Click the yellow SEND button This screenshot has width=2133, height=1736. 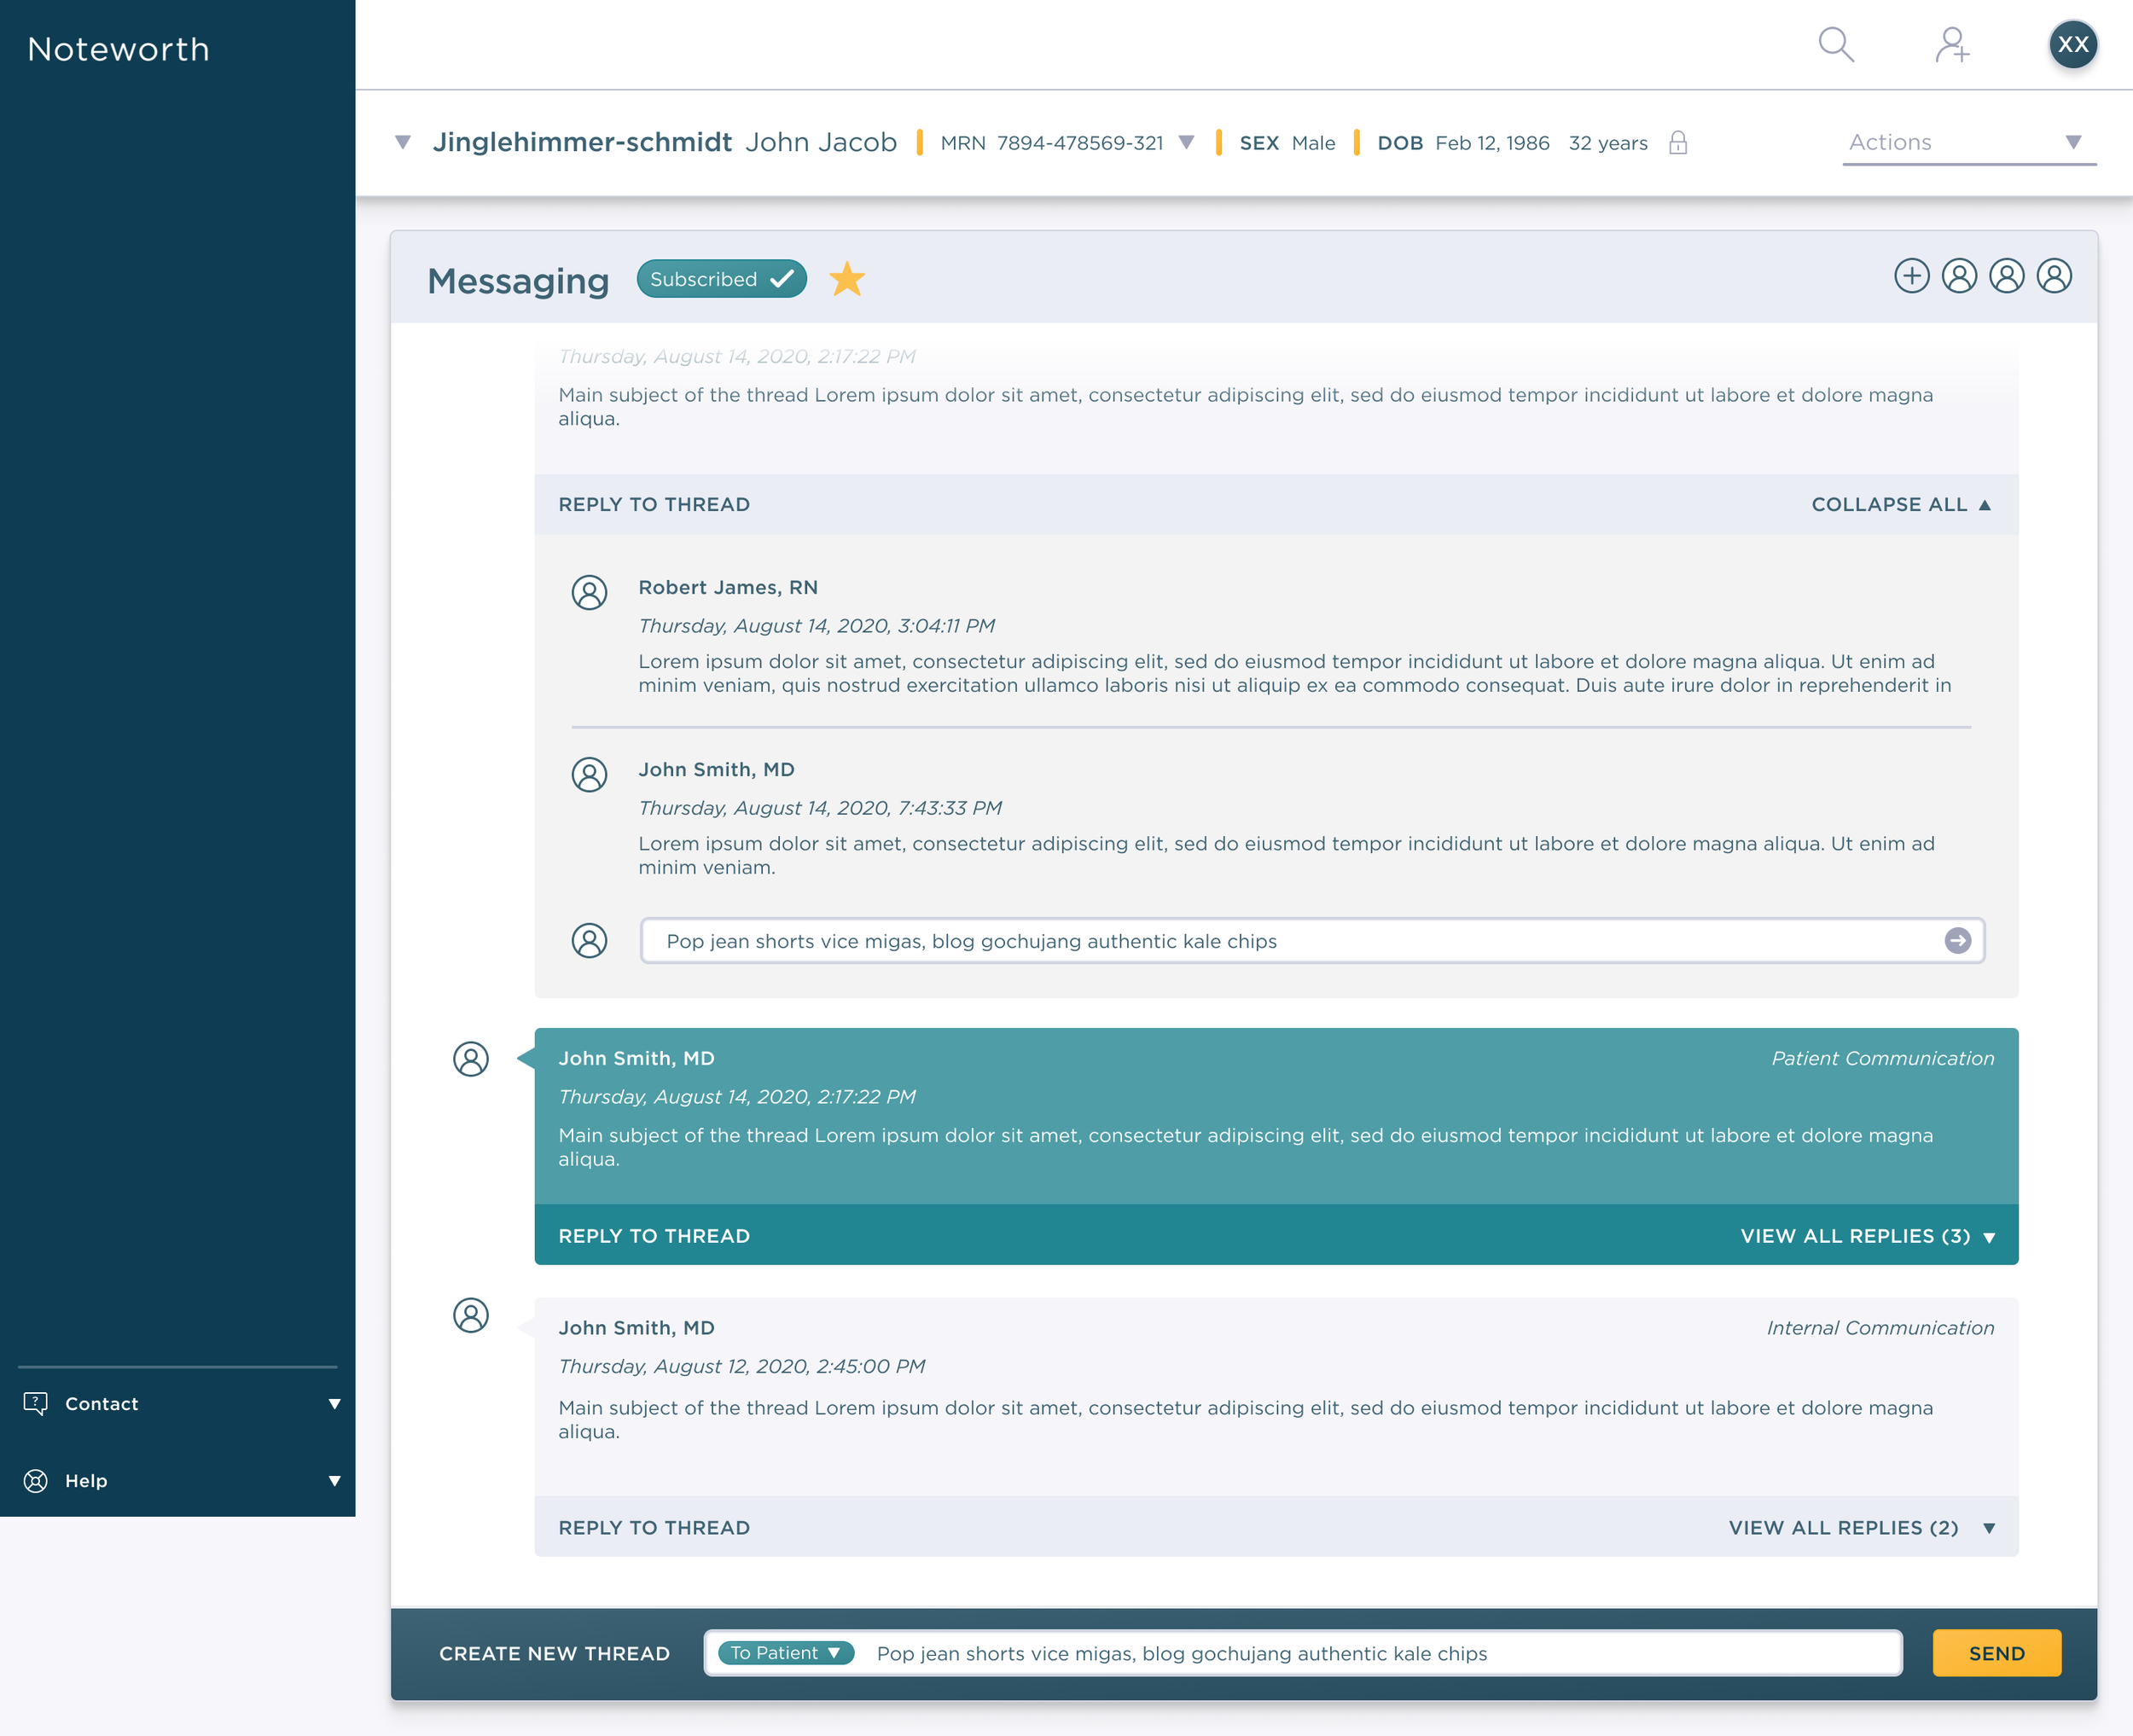(x=1996, y=1653)
